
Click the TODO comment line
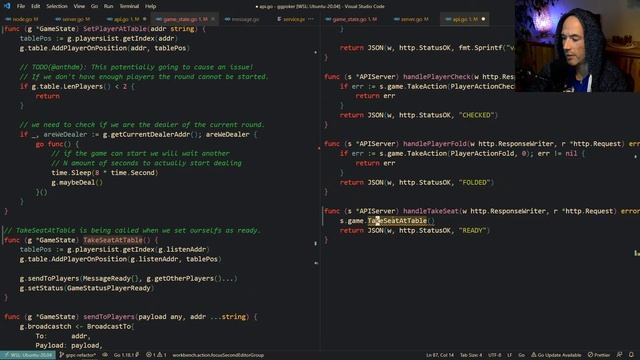pos(136,67)
